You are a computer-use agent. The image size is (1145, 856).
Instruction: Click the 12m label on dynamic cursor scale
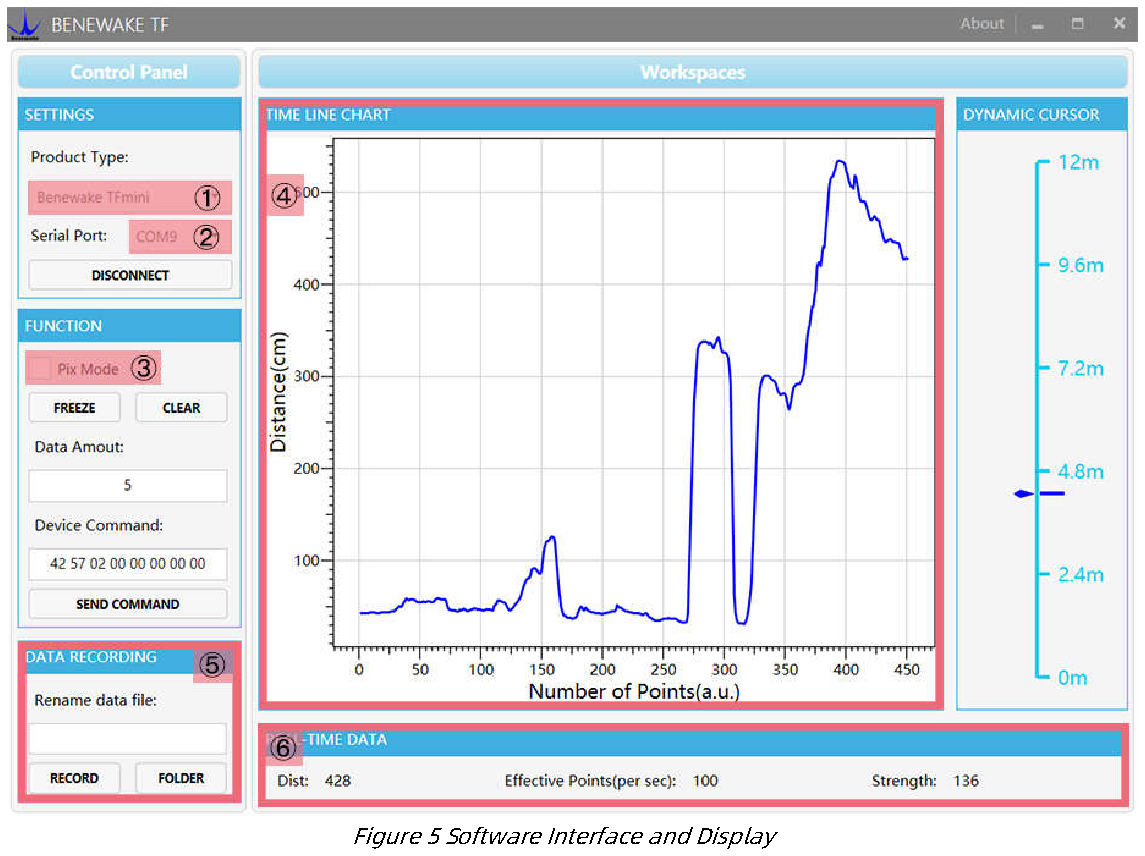click(x=1079, y=162)
